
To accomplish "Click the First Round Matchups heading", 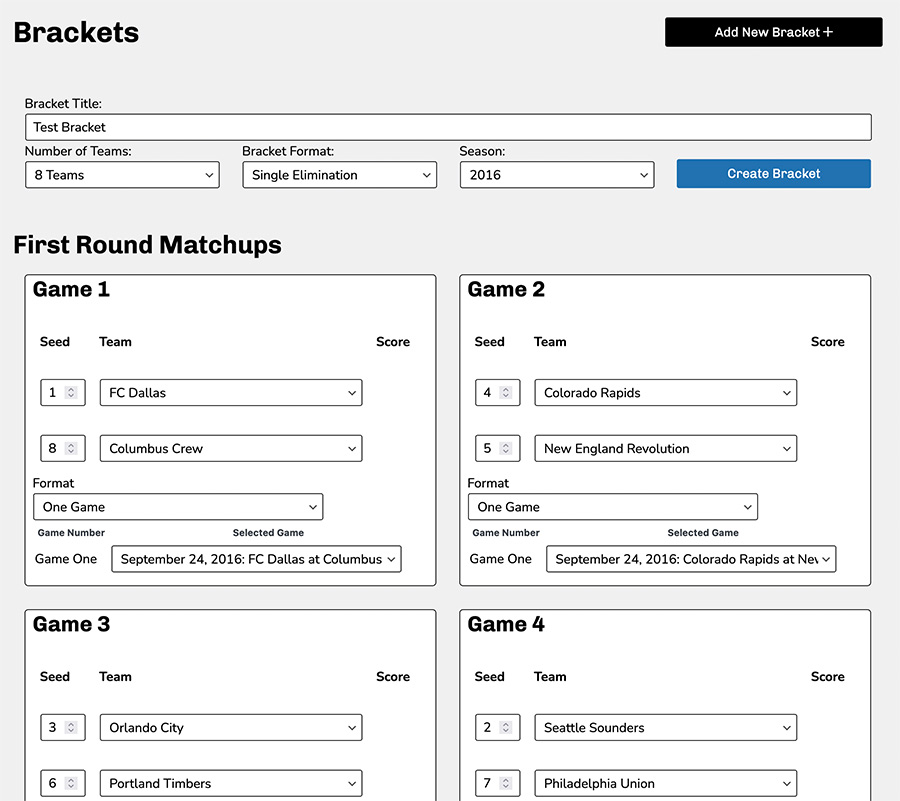I will point(148,245).
